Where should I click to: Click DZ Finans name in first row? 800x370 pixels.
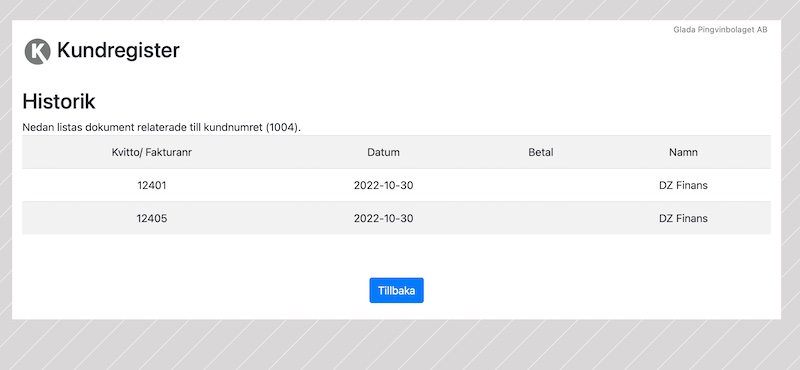pos(683,185)
